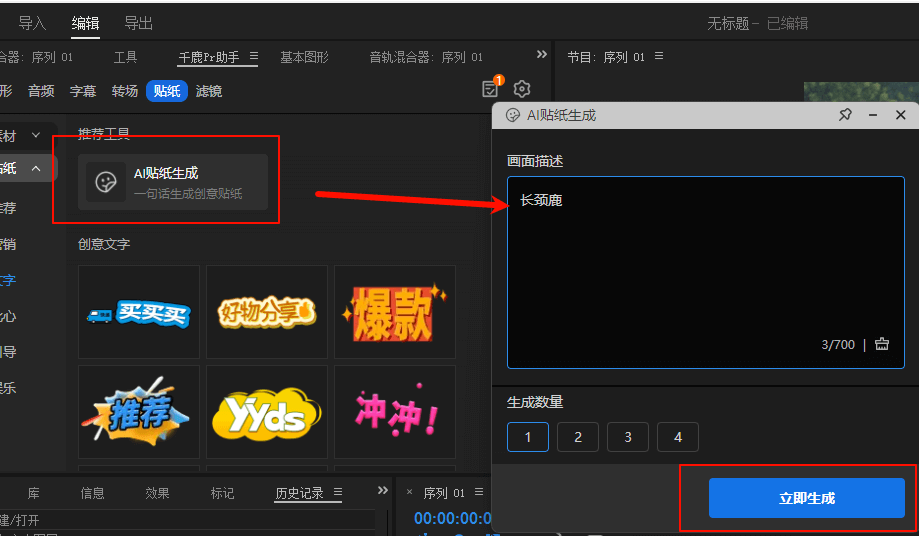Open the 基本图形 panel tab
The width and height of the screenshot is (919, 536).
304,57
